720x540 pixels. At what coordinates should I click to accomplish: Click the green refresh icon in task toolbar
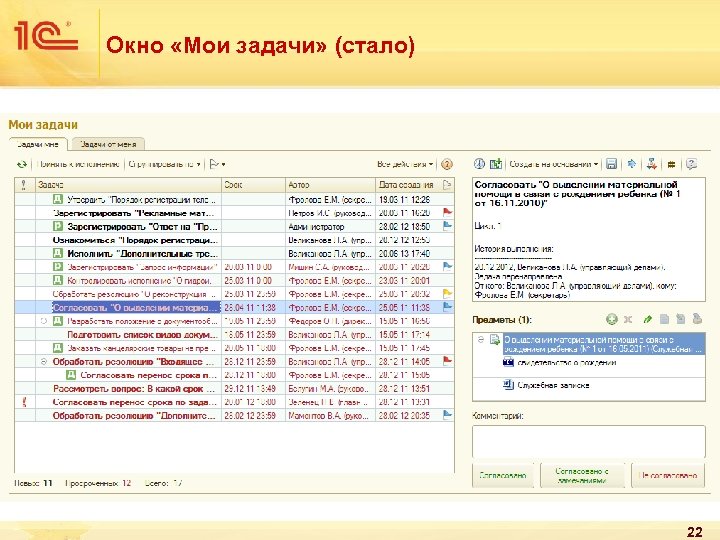22,164
